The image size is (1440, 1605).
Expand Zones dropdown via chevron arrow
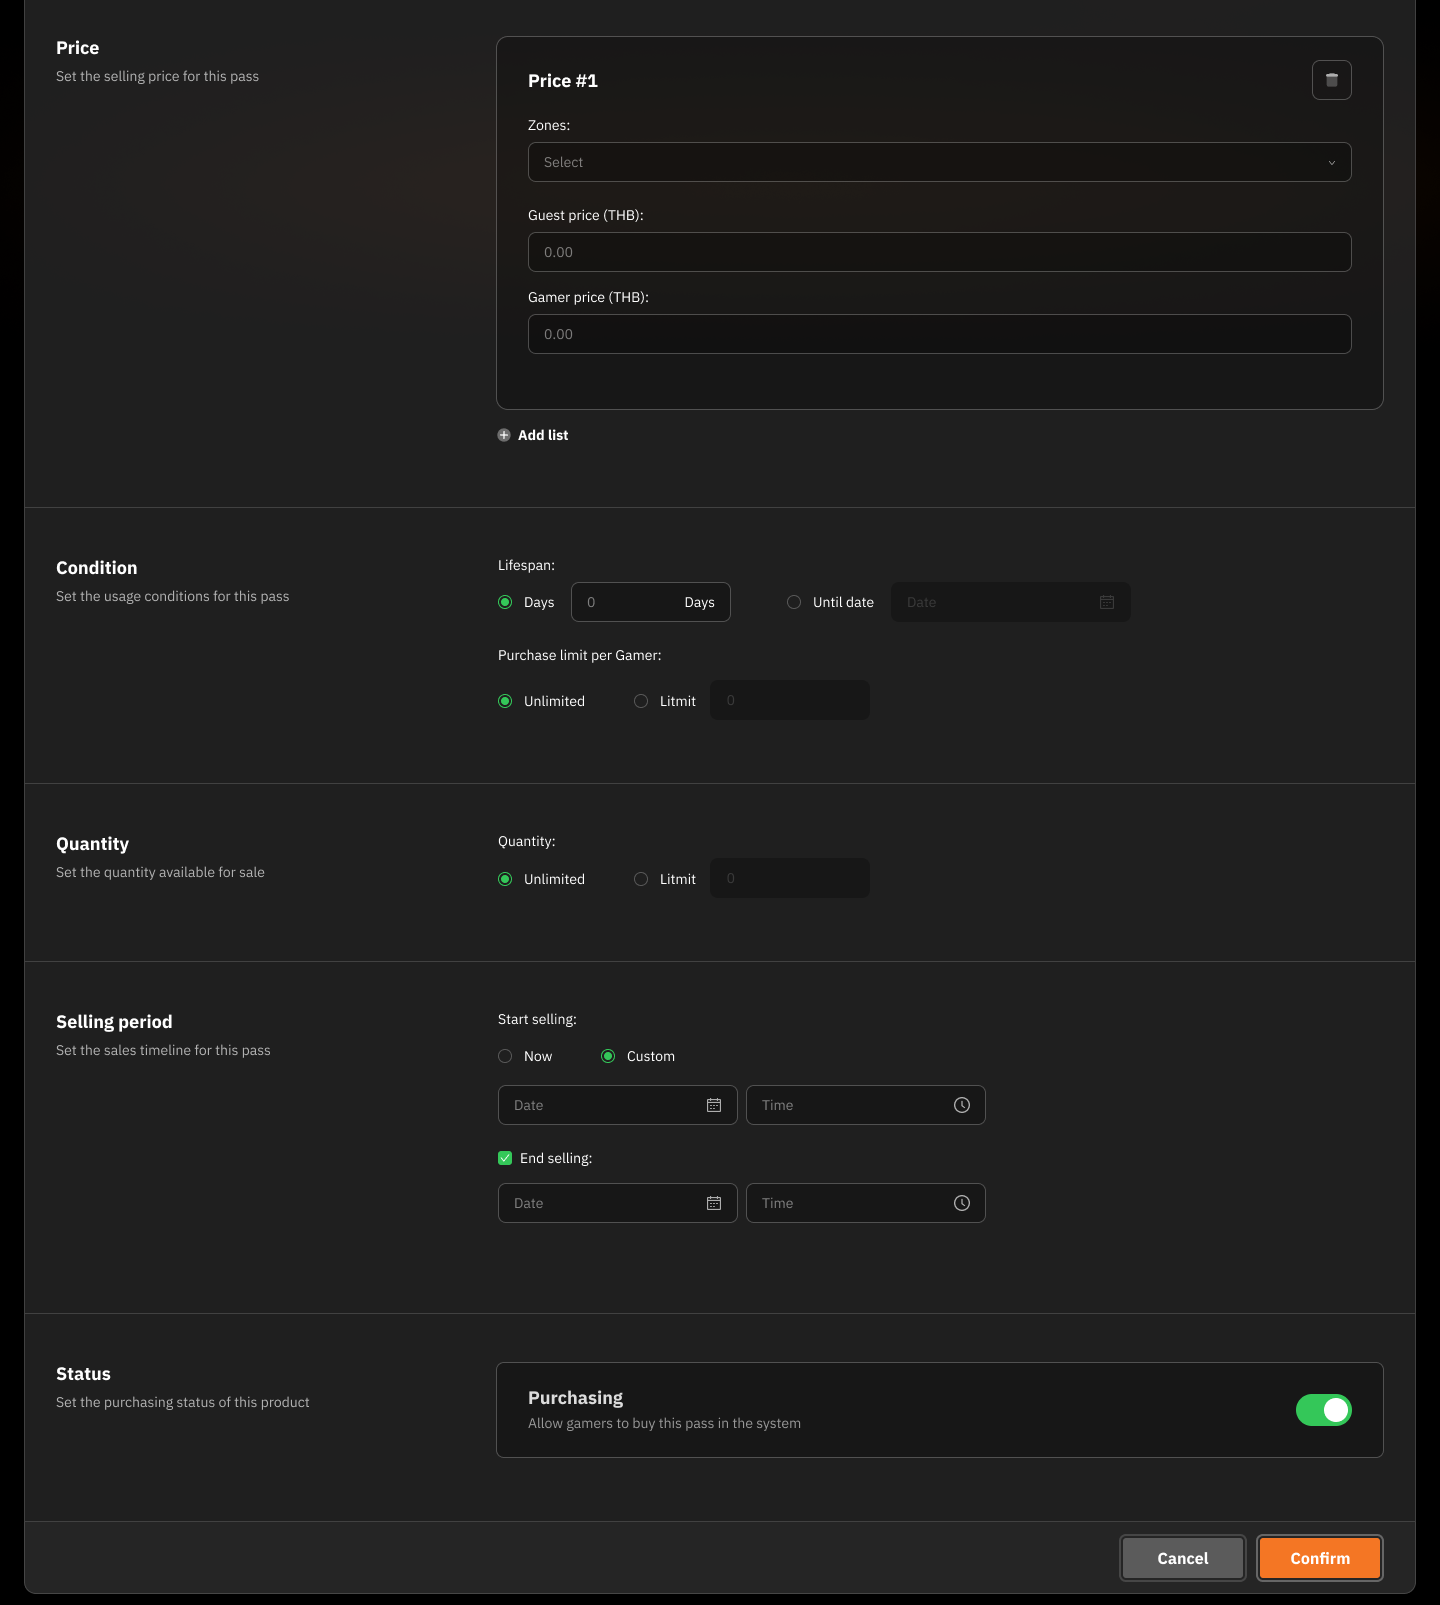click(x=1332, y=163)
